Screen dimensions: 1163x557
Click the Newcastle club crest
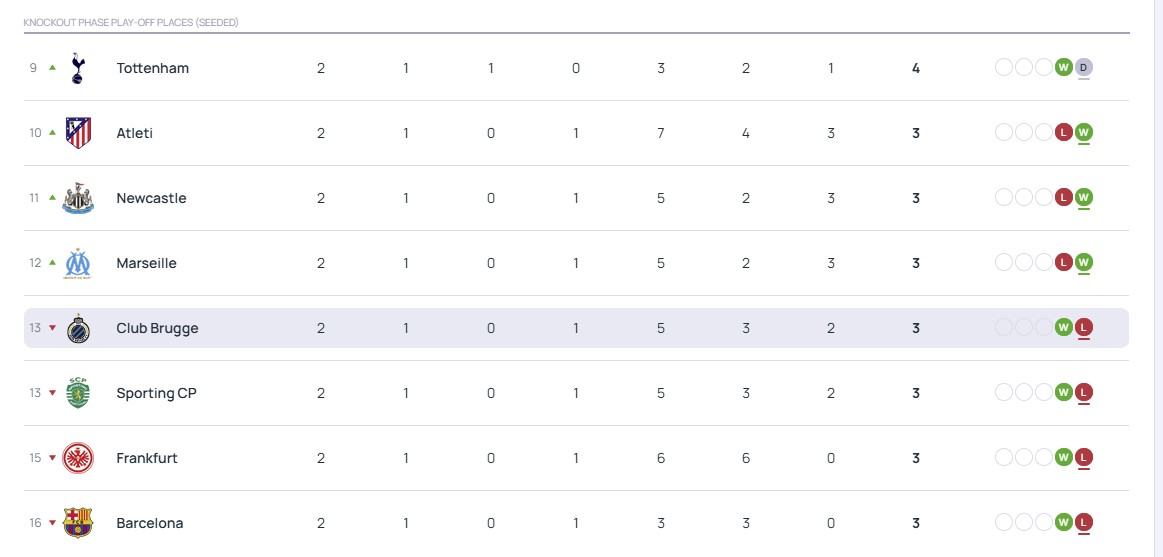[78, 198]
